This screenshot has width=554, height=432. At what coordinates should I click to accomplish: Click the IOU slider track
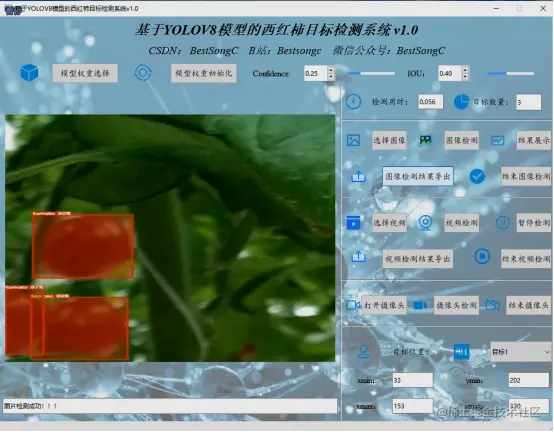[x=511, y=73]
